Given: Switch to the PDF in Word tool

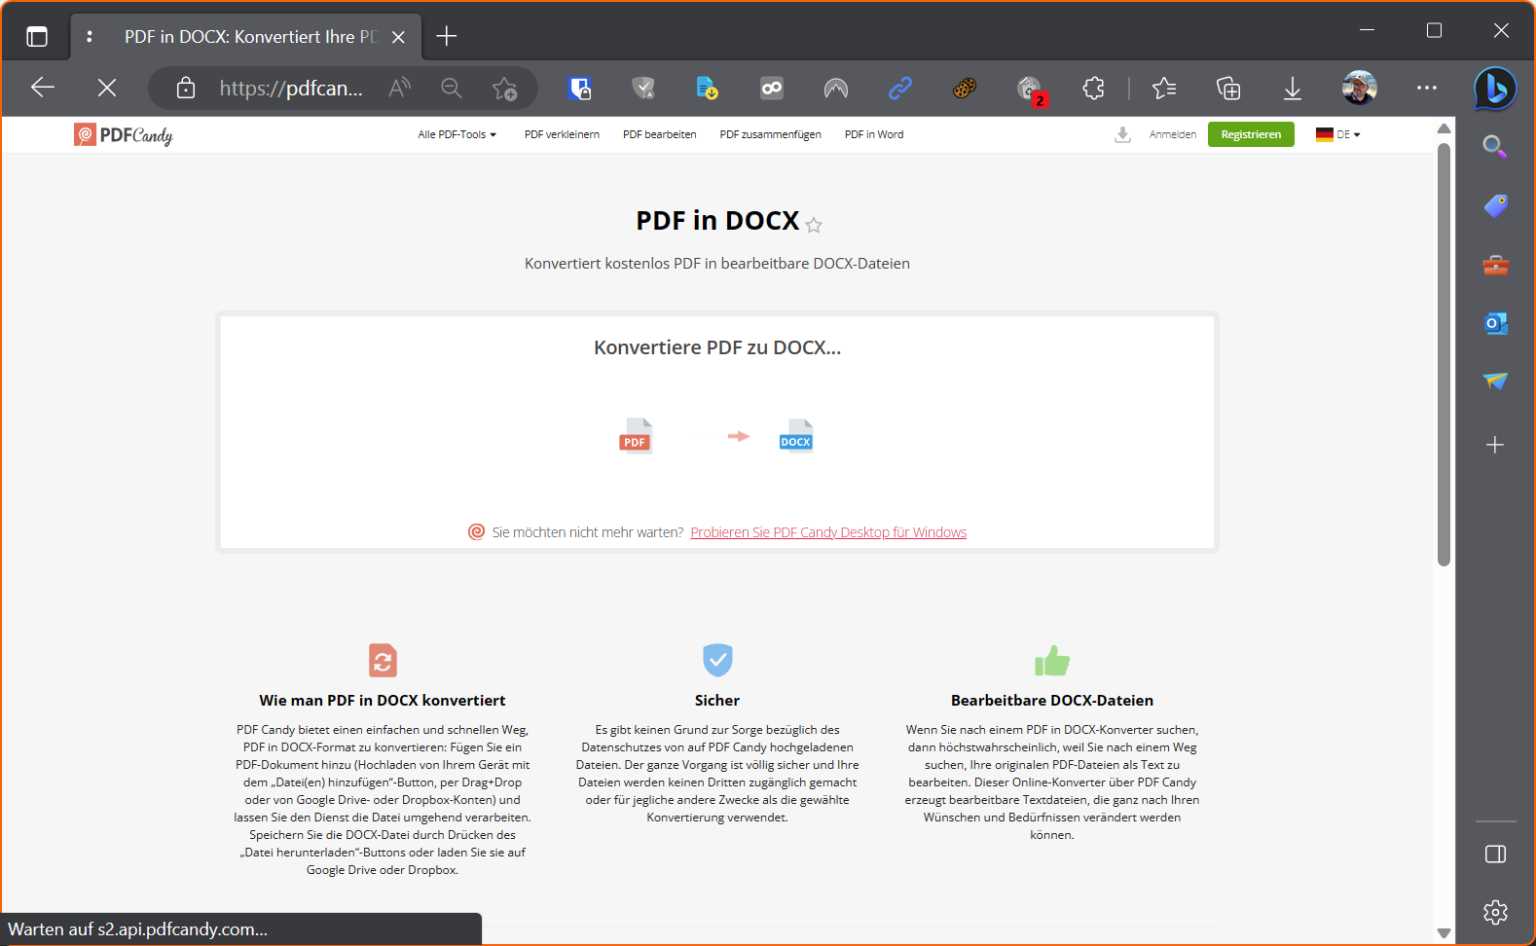Looking at the screenshot, I should 873,134.
